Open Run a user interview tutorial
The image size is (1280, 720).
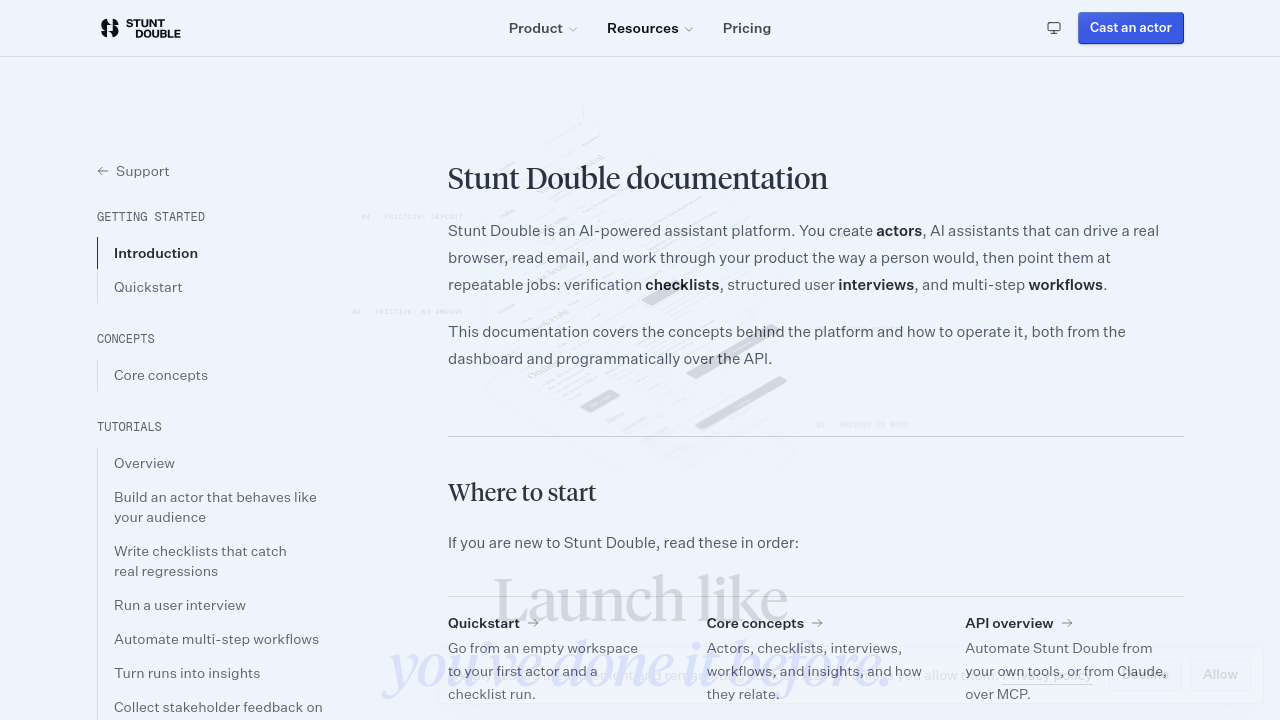pos(180,605)
